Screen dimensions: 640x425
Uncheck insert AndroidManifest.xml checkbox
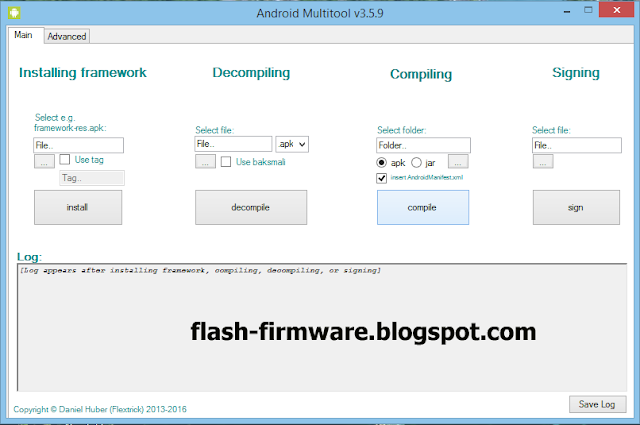381,178
